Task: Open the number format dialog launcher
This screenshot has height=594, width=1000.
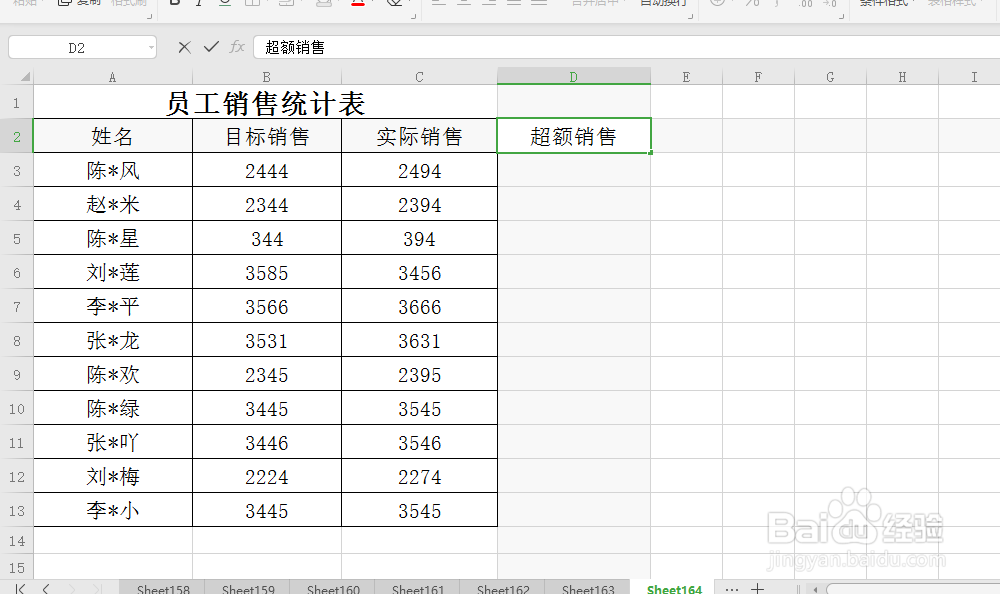Action: (x=841, y=16)
